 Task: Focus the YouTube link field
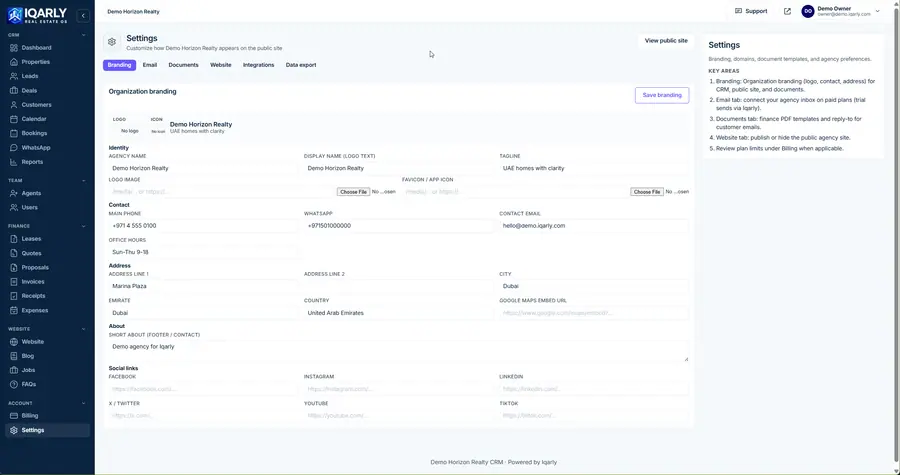coord(398,415)
